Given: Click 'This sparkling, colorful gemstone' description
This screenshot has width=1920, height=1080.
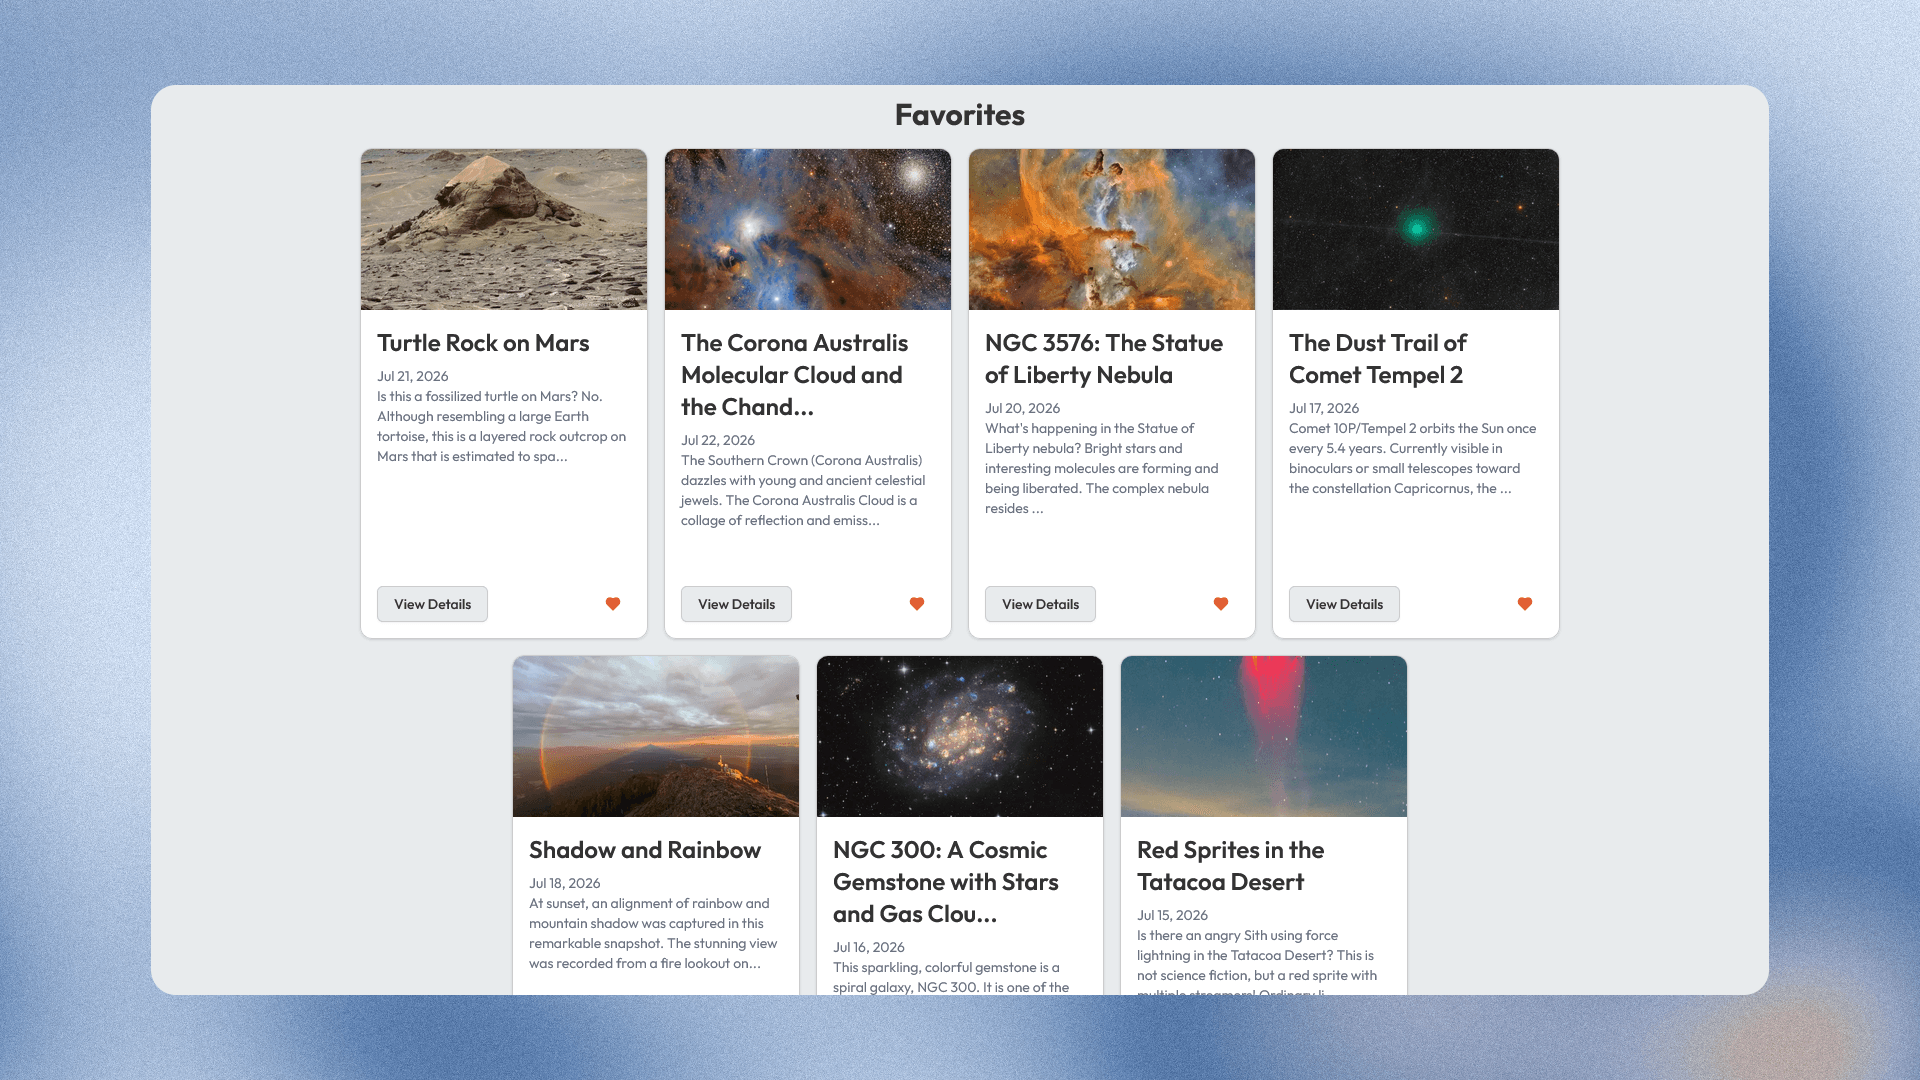Looking at the screenshot, I should click(952, 977).
